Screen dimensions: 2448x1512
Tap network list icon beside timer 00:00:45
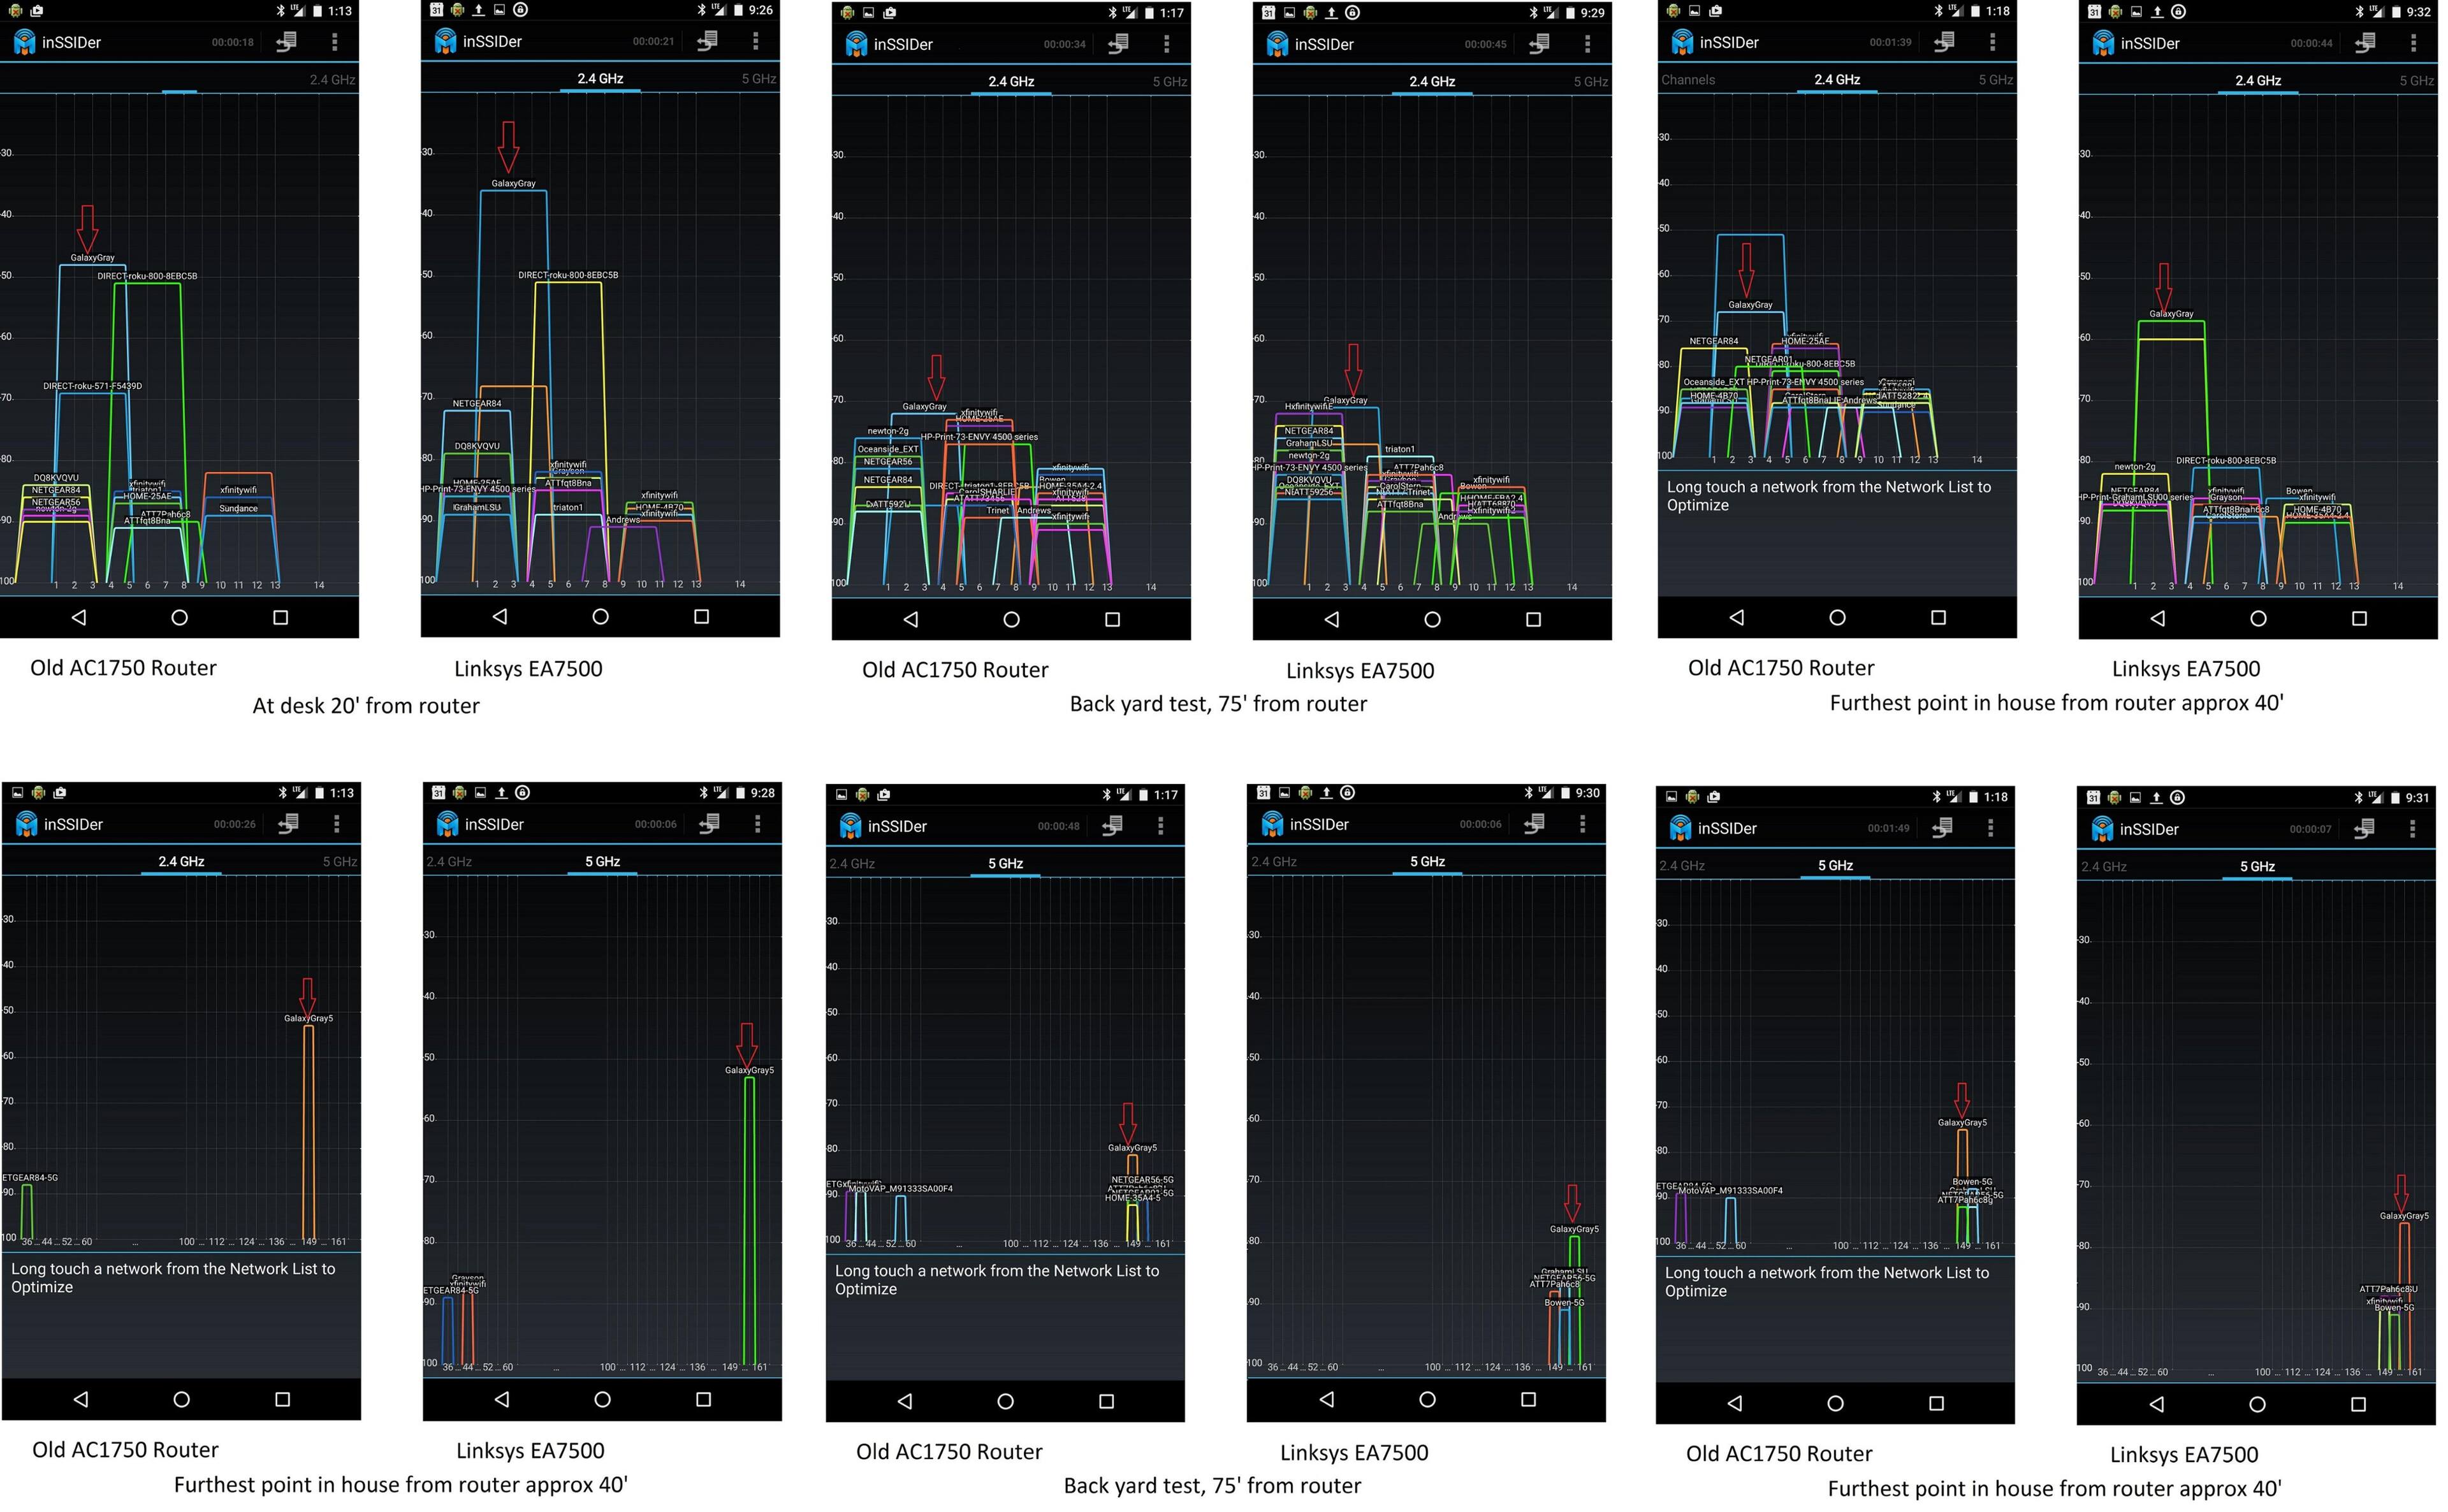1539,43
